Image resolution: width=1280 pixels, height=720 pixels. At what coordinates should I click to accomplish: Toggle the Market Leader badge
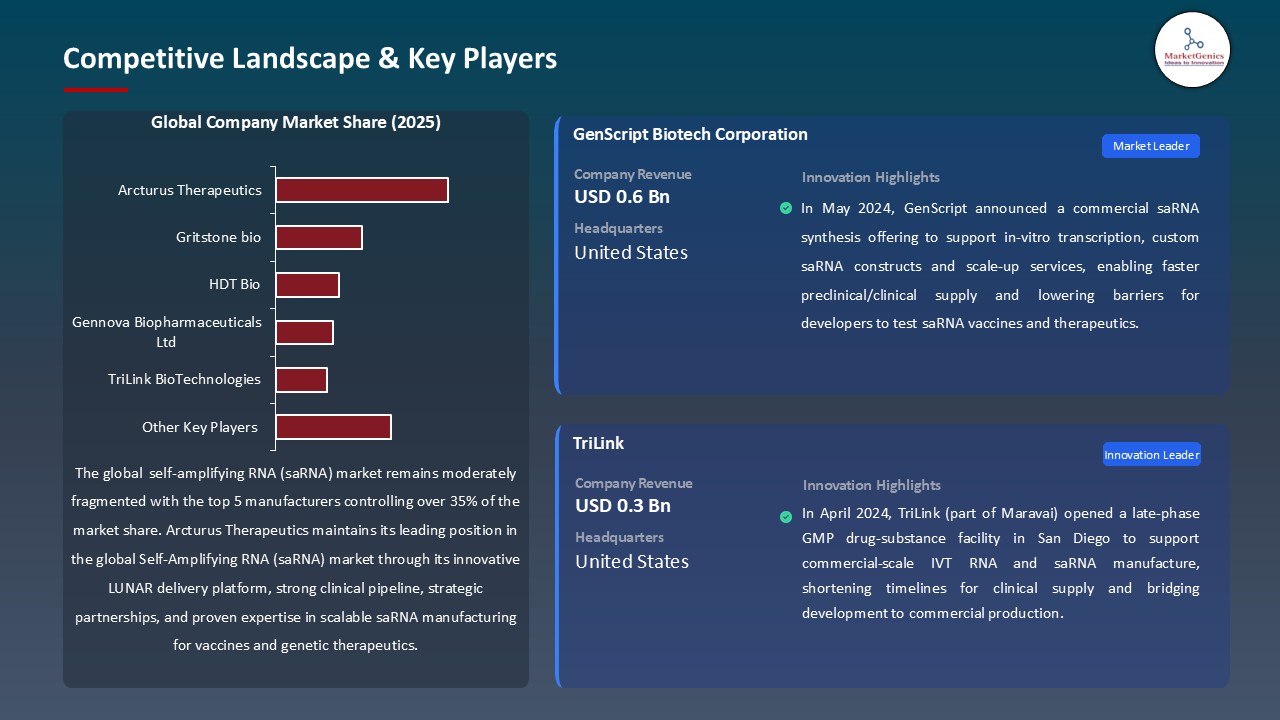1150,145
